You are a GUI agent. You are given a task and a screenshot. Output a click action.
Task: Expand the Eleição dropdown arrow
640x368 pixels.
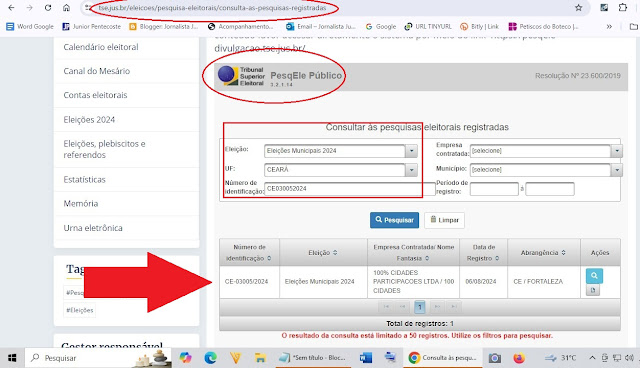(x=411, y=151)
